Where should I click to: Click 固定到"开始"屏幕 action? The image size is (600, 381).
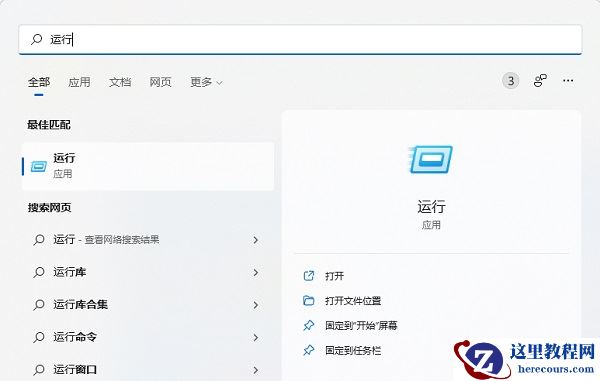(361, 326)
